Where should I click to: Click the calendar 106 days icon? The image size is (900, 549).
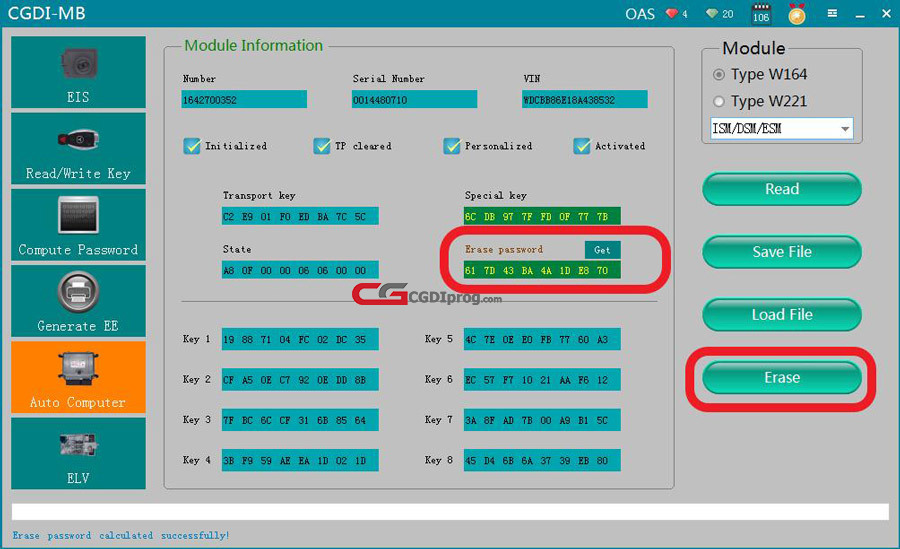pyautogui.click(x=761, y=13)
